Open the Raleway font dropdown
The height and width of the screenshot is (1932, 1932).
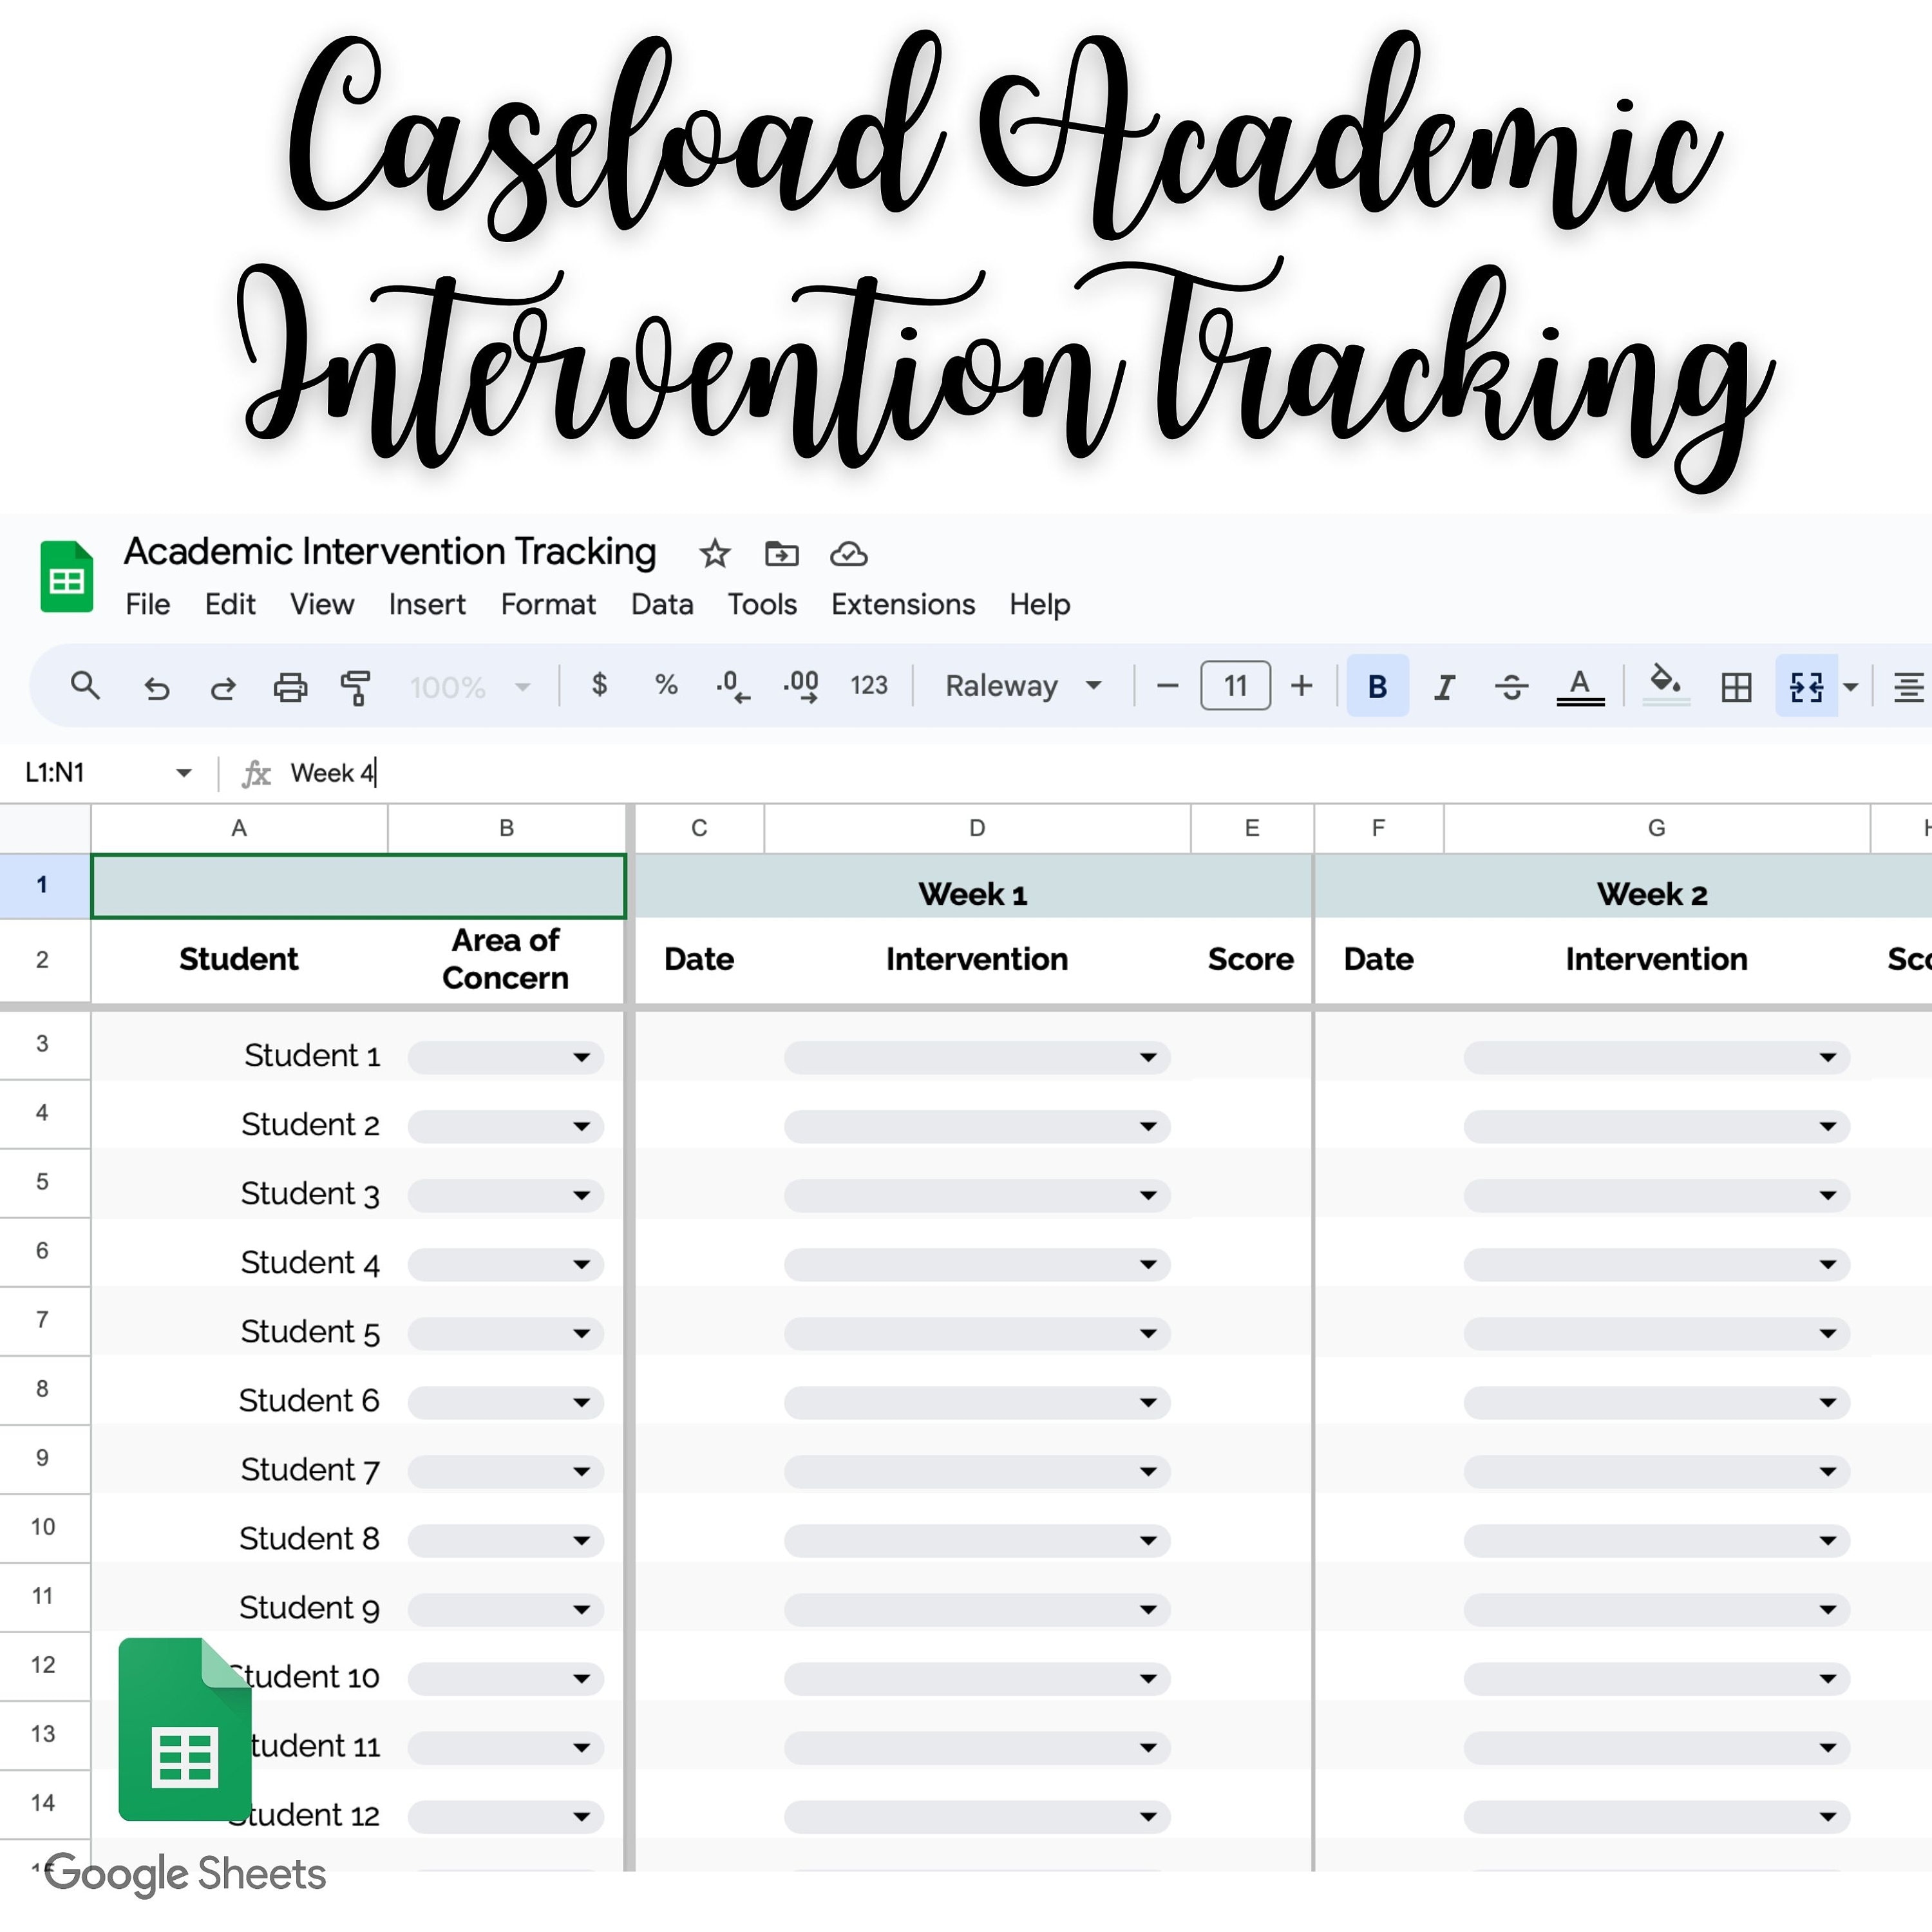(1020, 686)
